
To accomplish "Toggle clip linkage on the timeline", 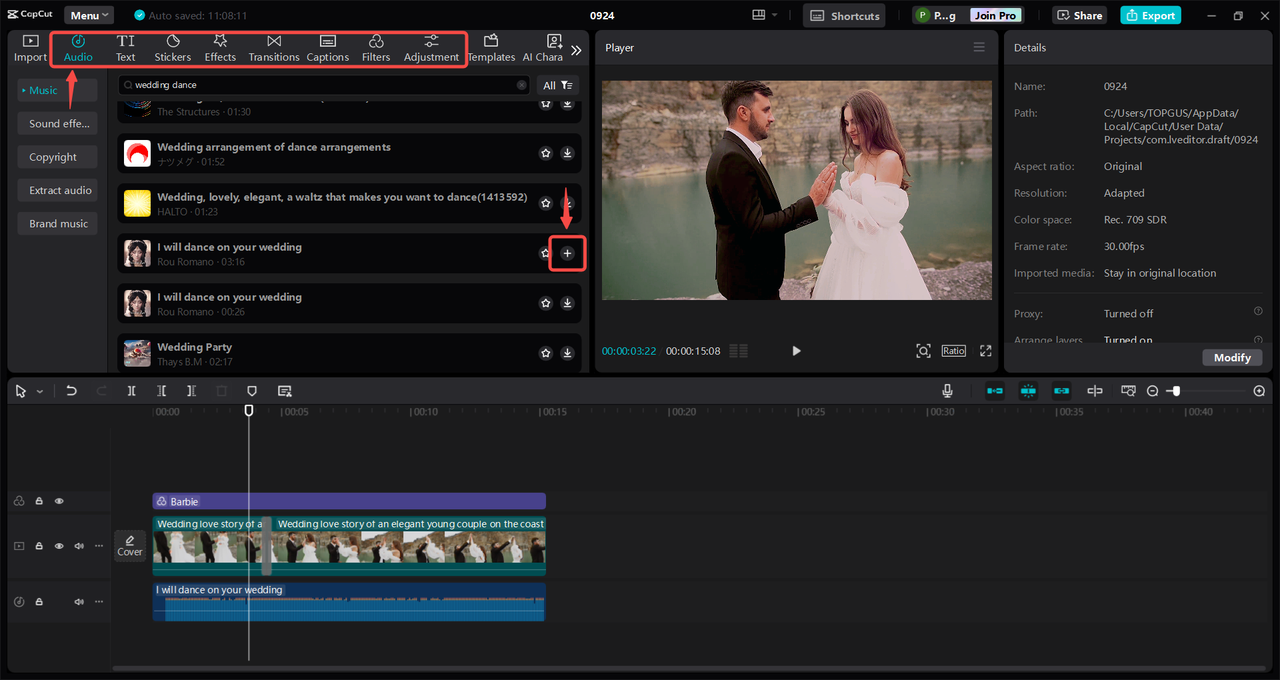I will click(1062, 391).
